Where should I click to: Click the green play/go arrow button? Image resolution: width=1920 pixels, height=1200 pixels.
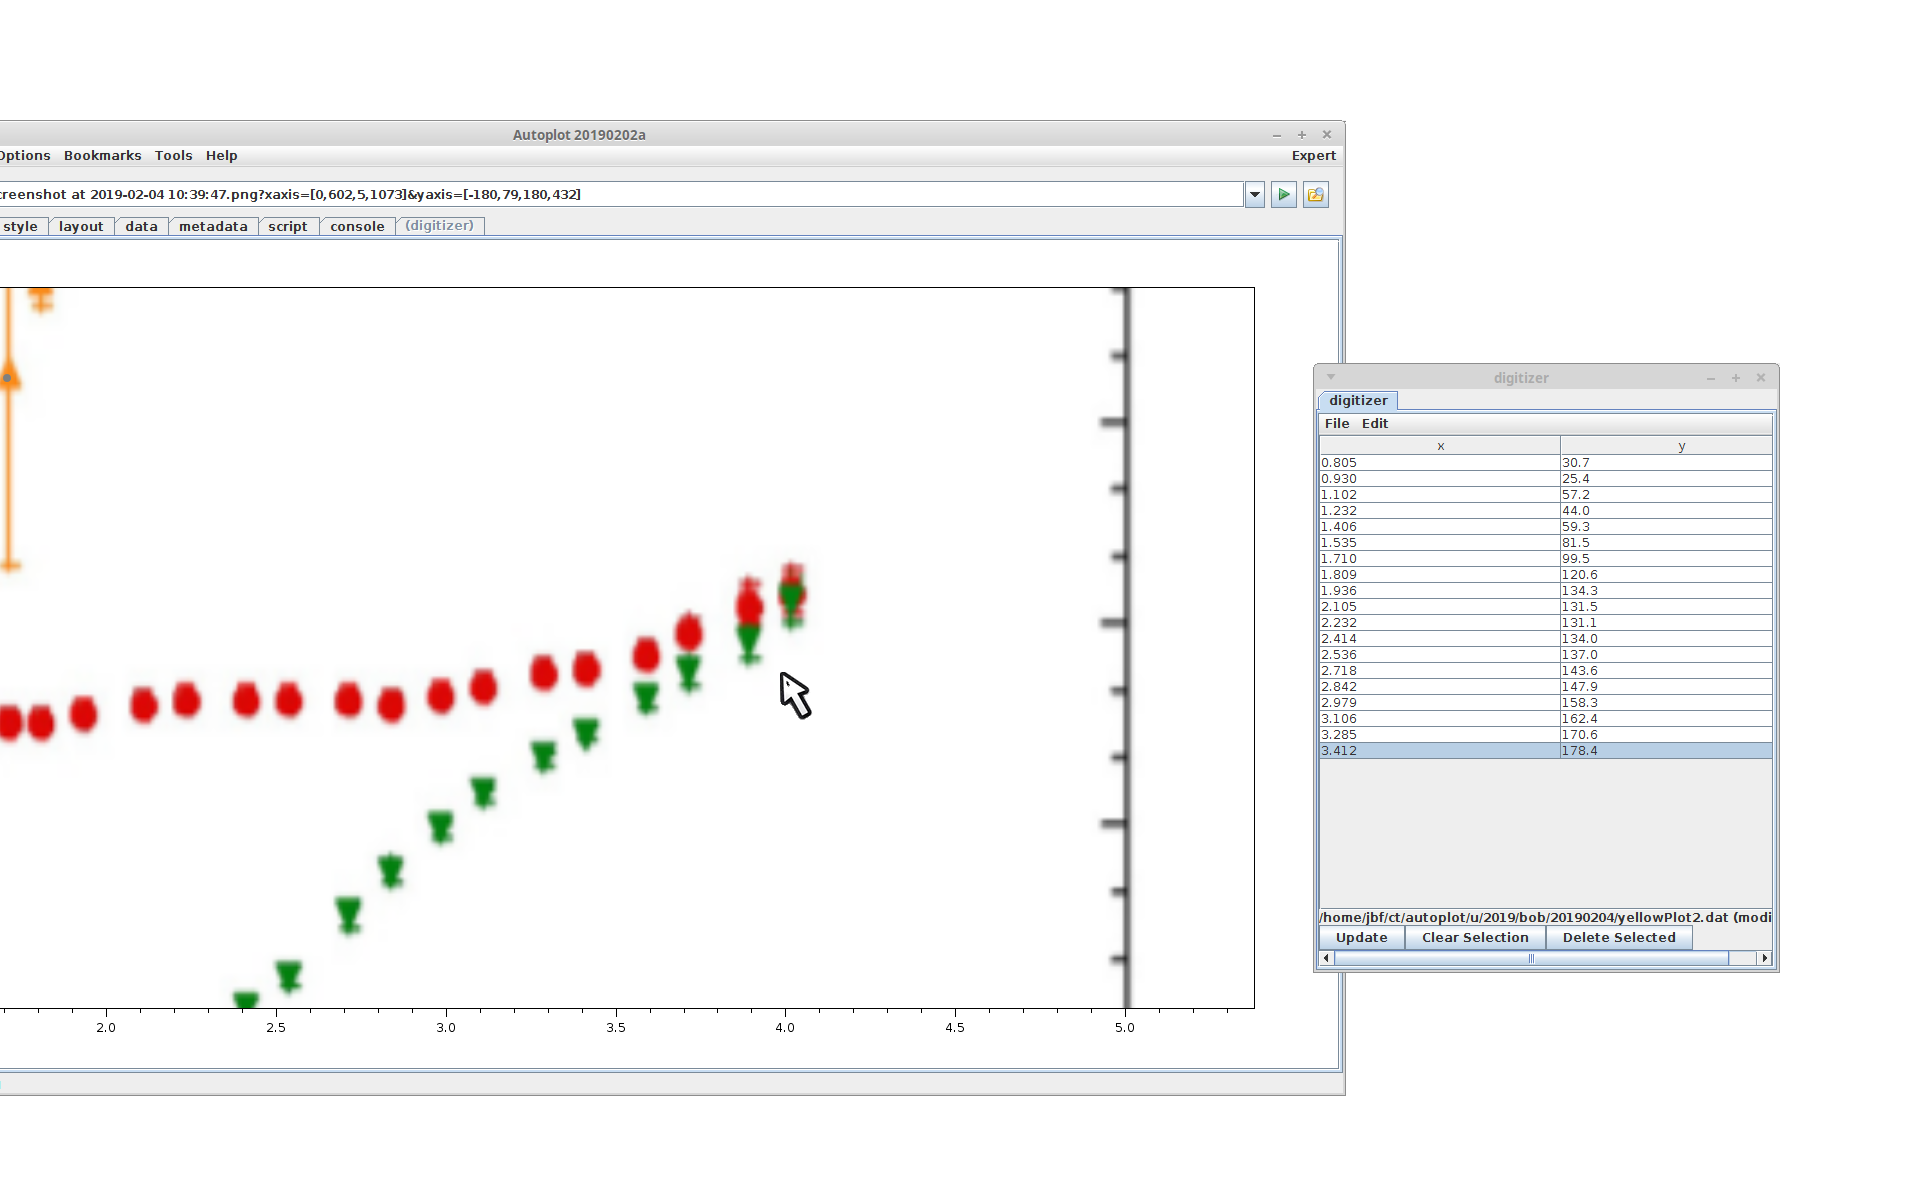1284,194
